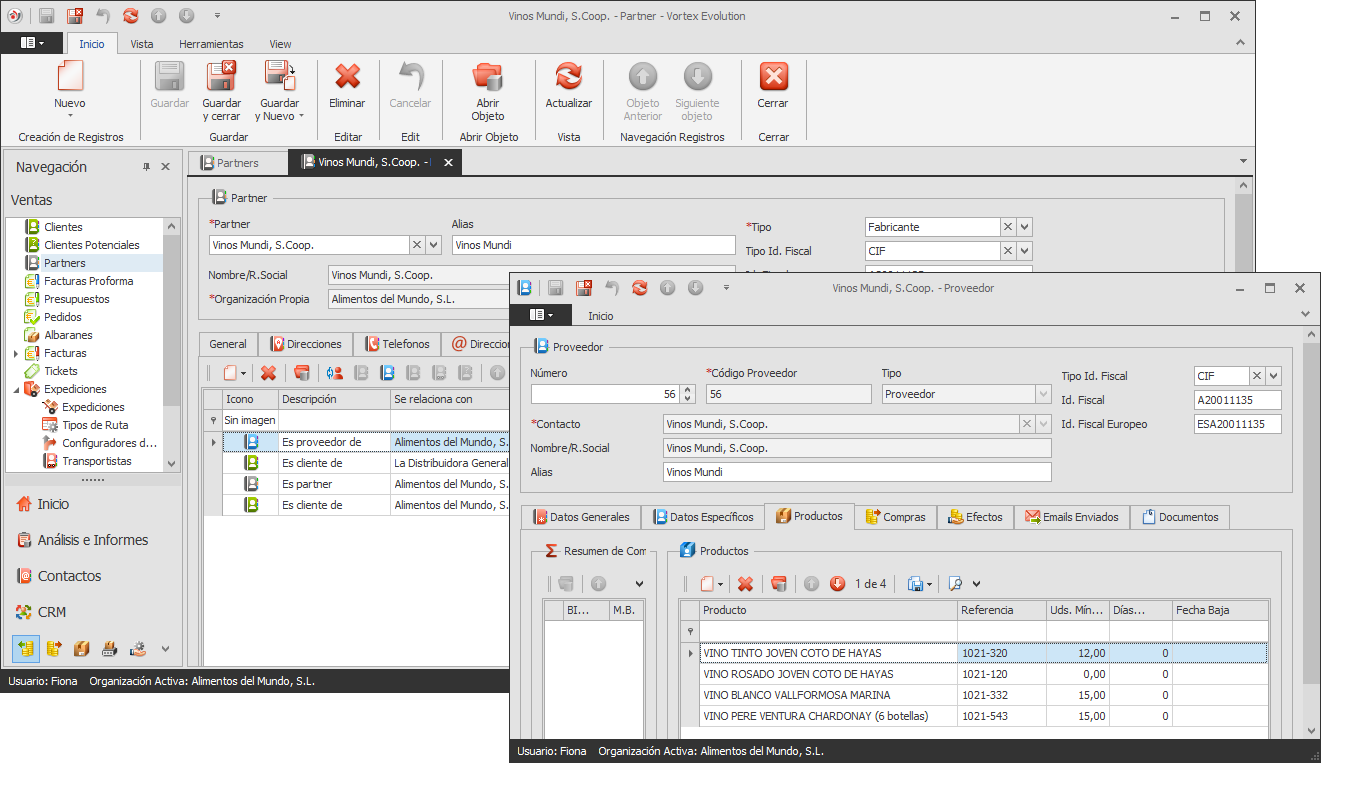The height and width of the screenshot is (793, 1356).
Task: Select Transportistas in navigation tree
Action: click(96, 461)
